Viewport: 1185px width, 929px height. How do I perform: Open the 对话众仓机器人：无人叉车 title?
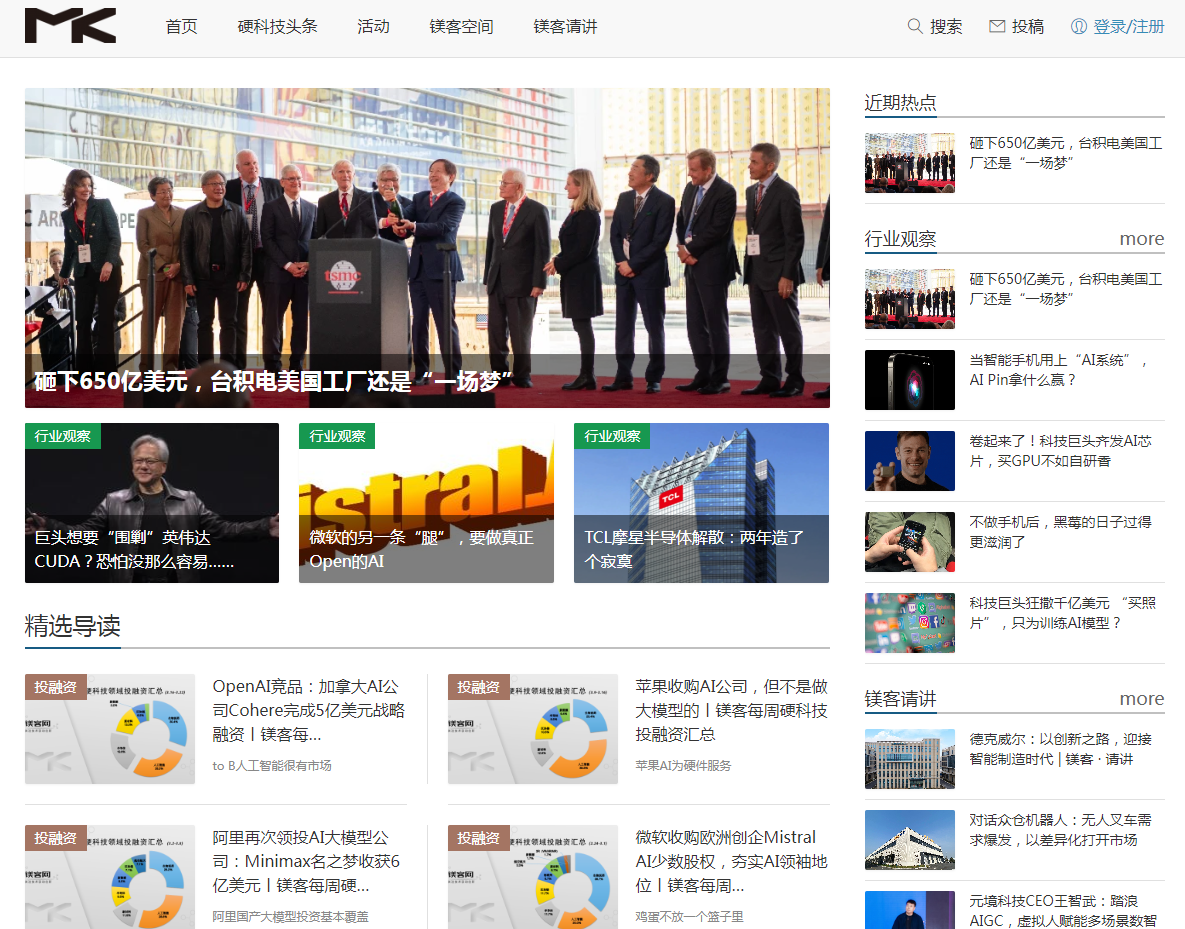(x=1061, y=829)
